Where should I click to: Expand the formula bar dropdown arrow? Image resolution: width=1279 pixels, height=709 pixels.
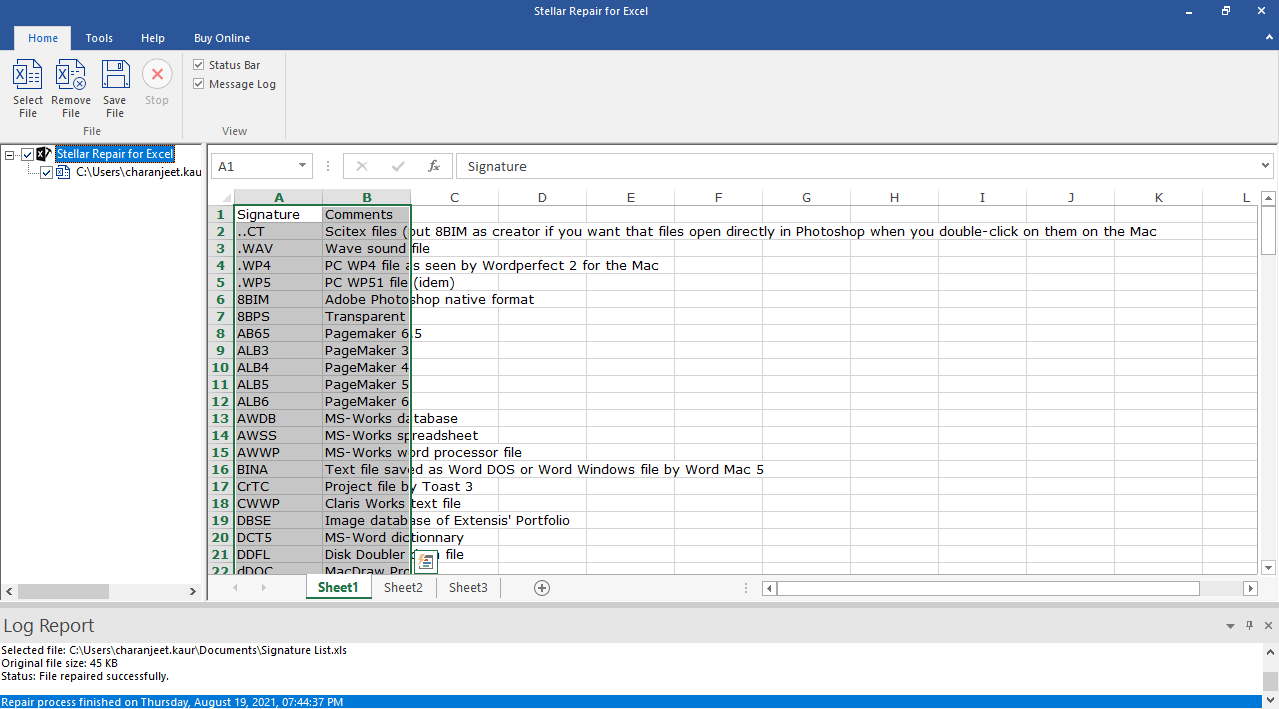[x=1265, y=166]
